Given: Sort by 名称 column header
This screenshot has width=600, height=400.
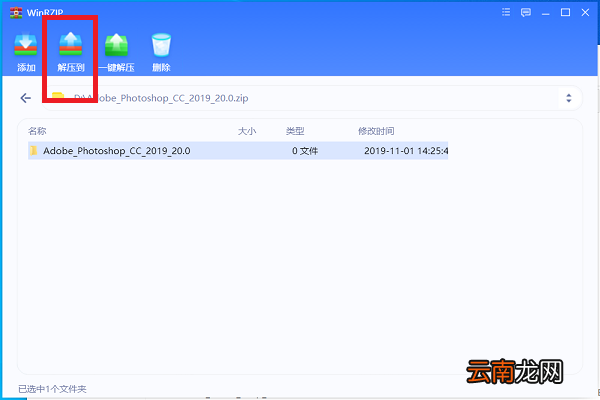Looking at the screenshot, I should [37, 131].
